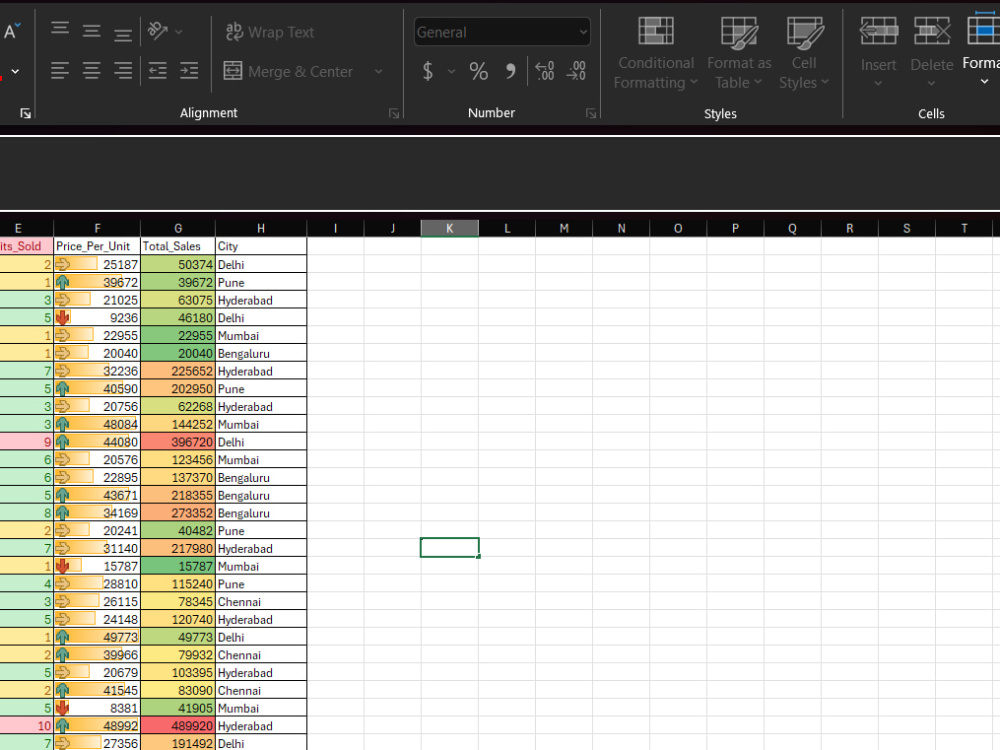The image size is (1000, 750).
Task: Open Number format dialog launcher
Action: pyautogui.click(x=591, y=114)
